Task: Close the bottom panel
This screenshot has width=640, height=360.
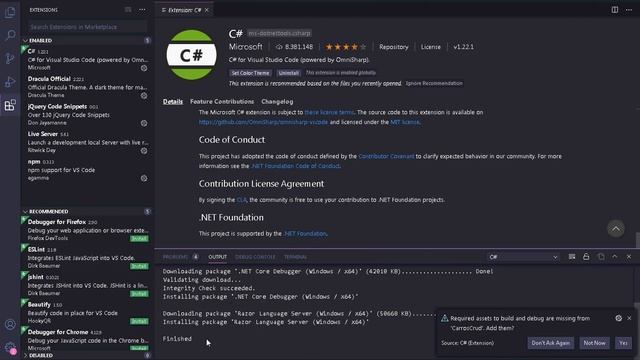Action: [x=629, y=257]
